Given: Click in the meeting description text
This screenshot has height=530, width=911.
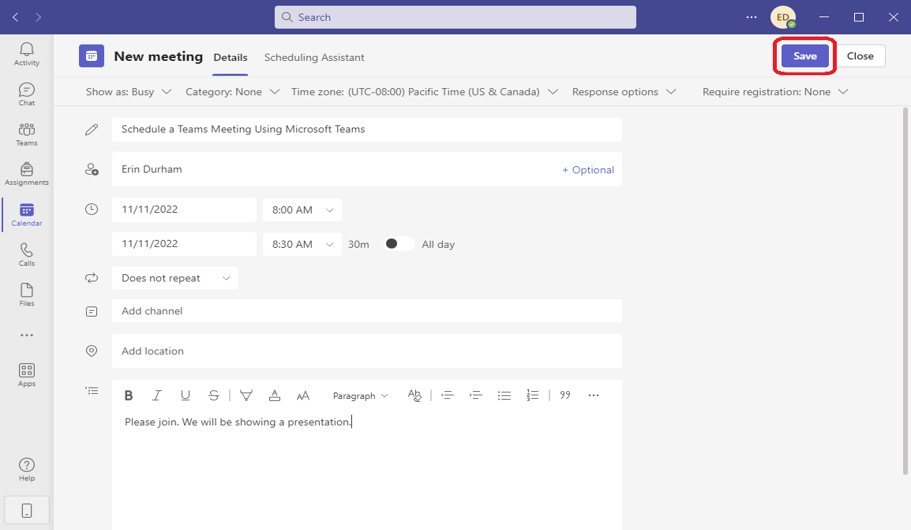Looking at the screenshot, I should pyautogui.click(x=238, y=422).
